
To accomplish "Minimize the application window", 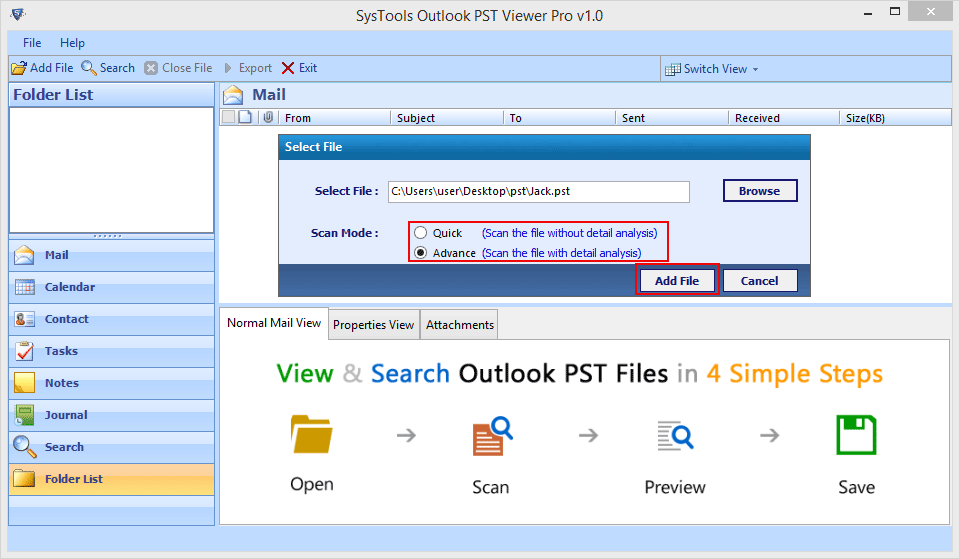I will [x=868, y=12].
